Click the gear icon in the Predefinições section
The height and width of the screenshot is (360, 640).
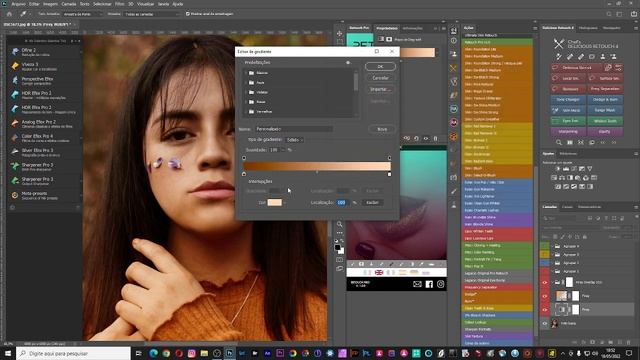(x=348, y=62)
